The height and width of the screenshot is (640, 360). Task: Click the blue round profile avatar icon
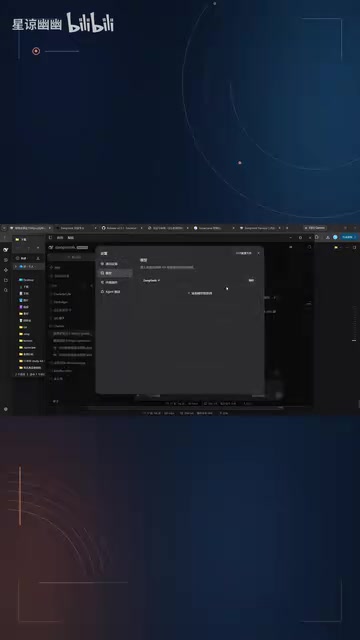point(335,237)
